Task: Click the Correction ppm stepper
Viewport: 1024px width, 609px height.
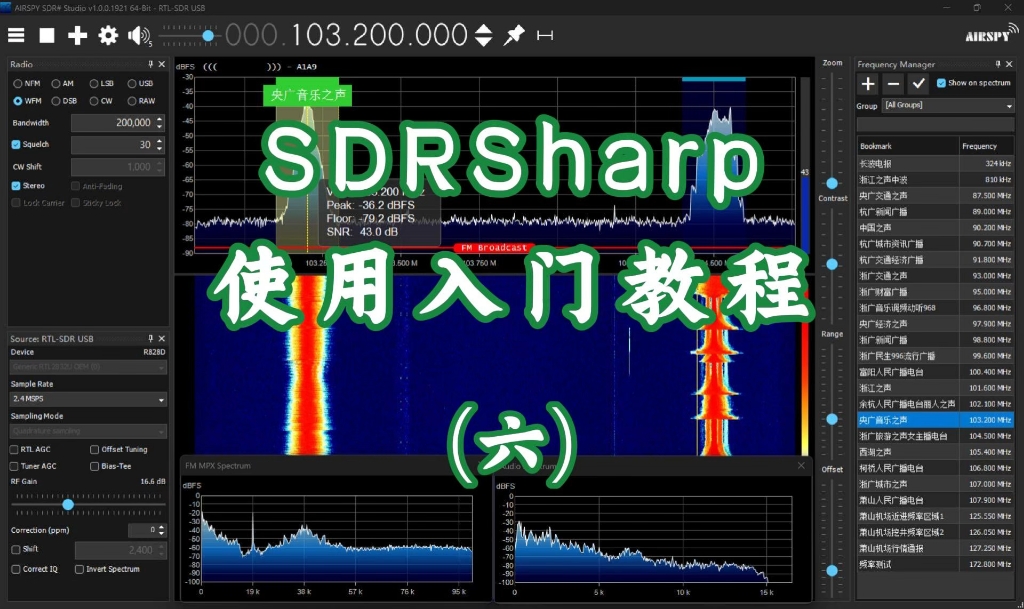Action: pos(161,530)
